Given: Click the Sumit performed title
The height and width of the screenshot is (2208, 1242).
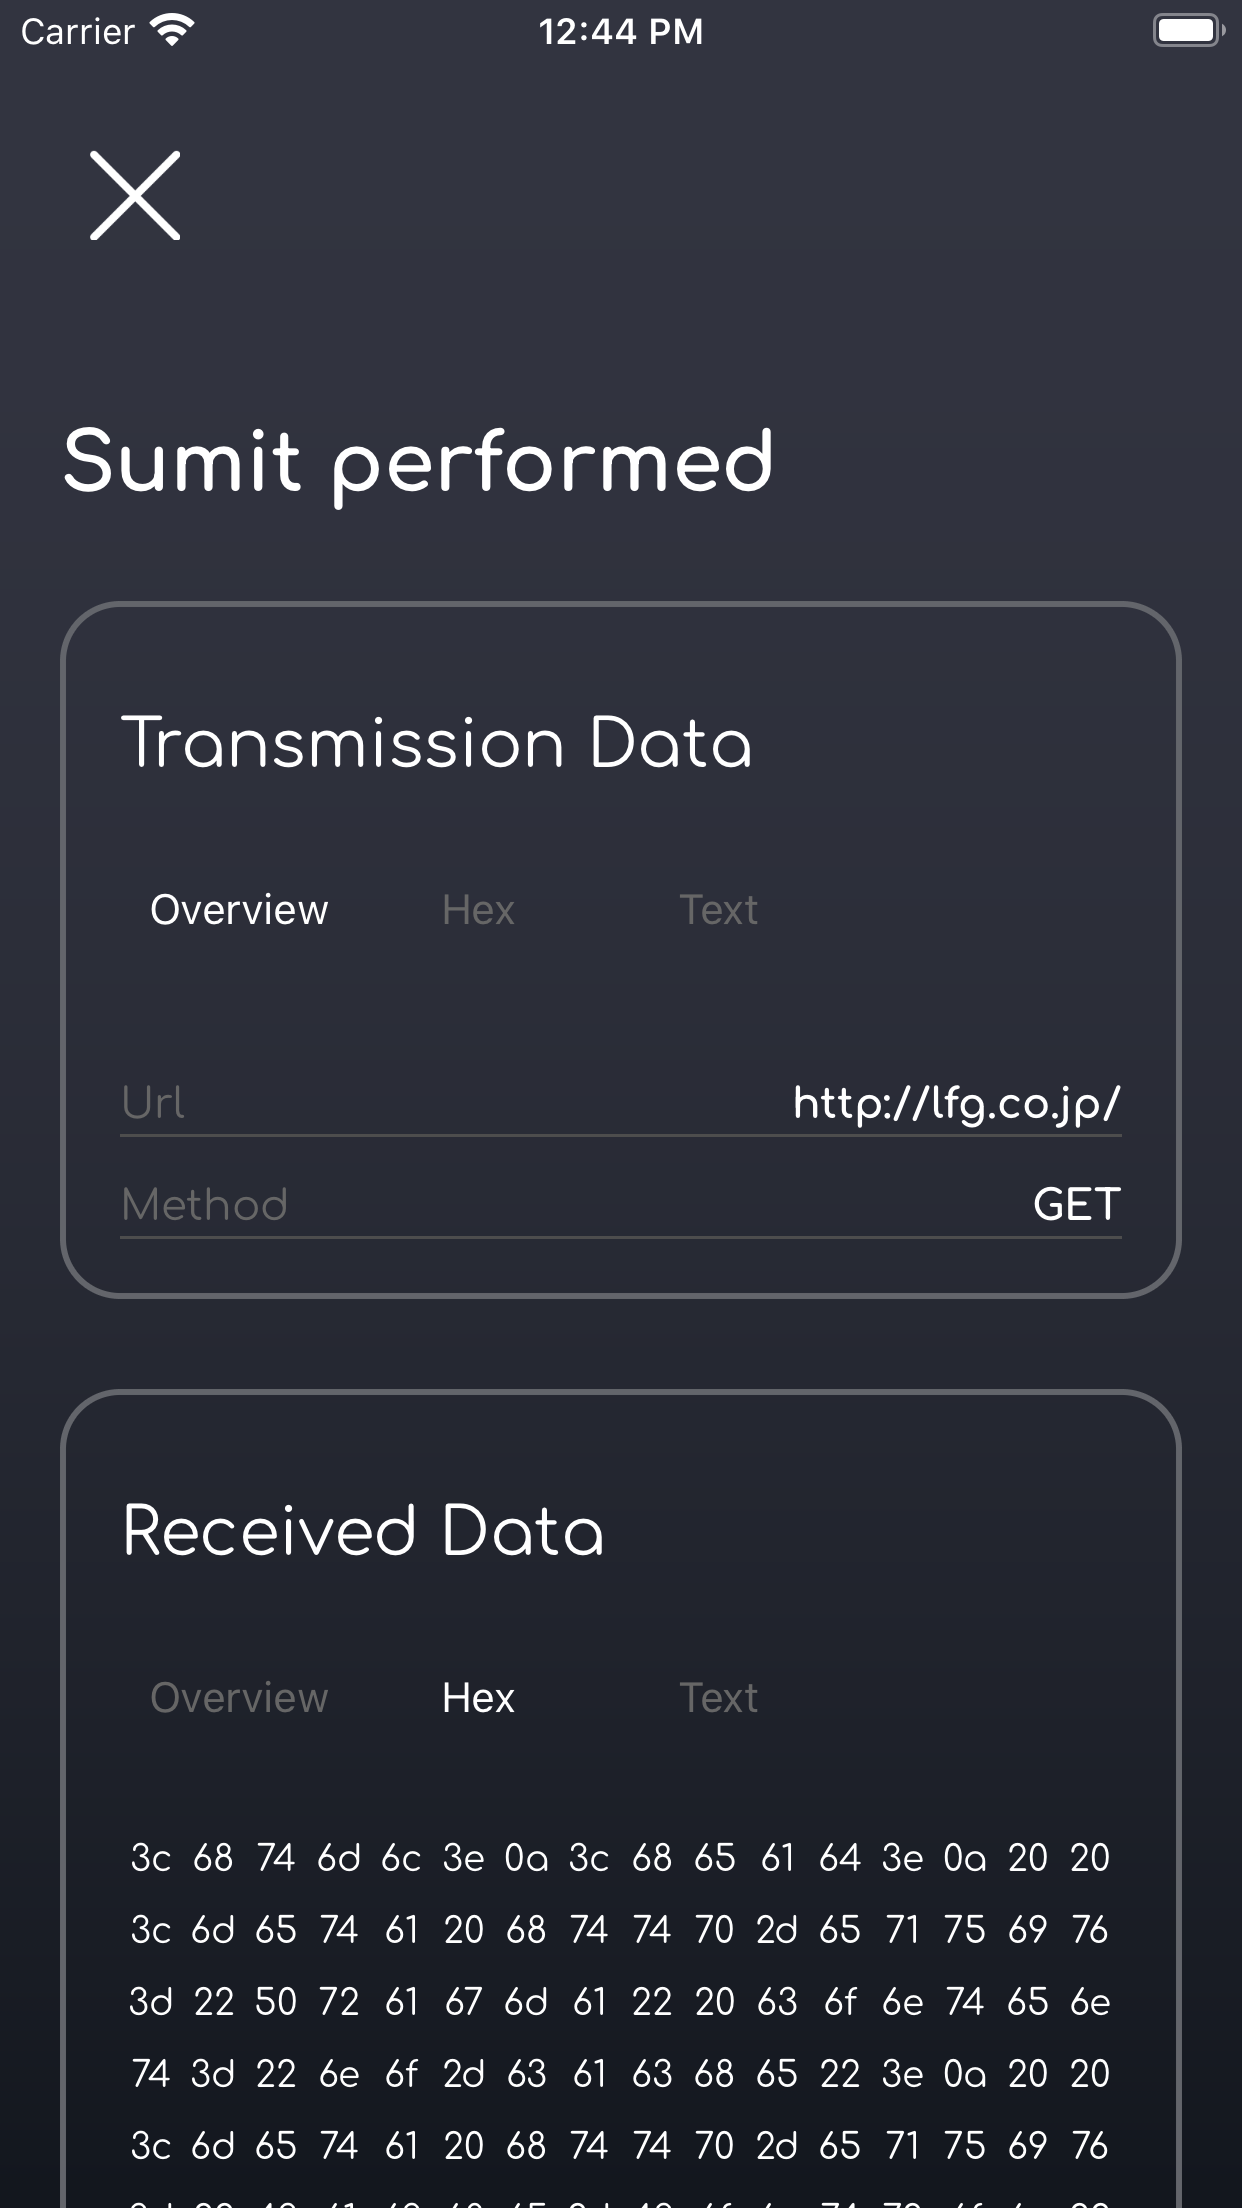Looking at the screenshot, I should tap(419, 460).
